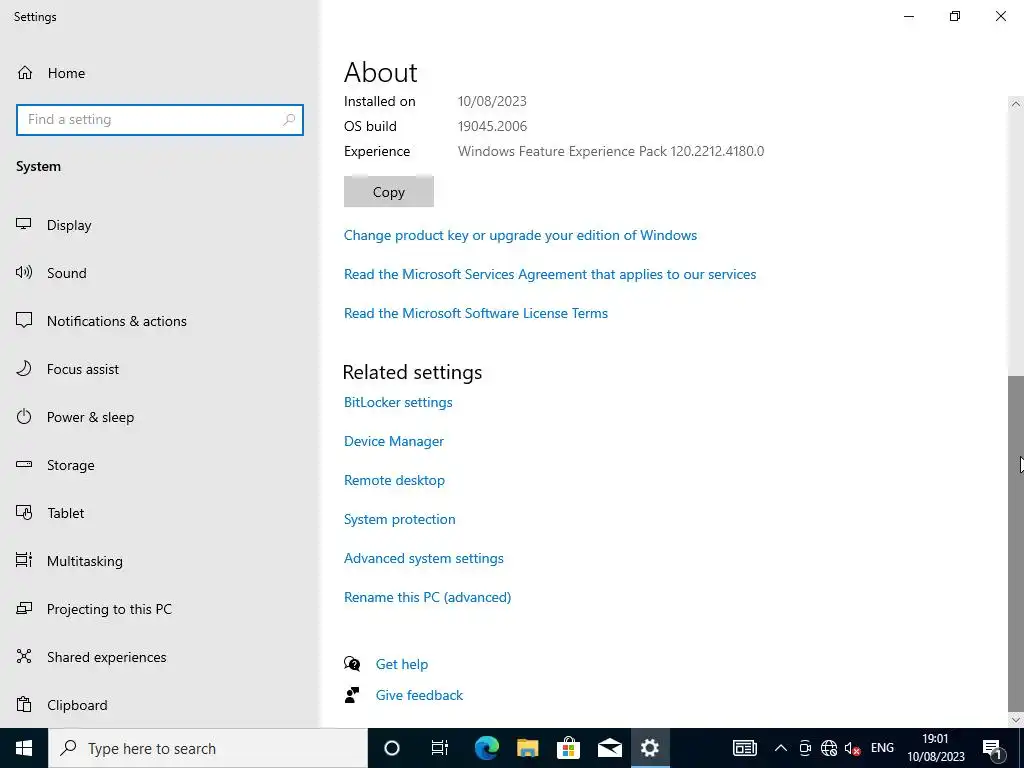Go to the Home icon in Settings
The width and height of the screenshot is (1024, 768).
coord(25,72)
